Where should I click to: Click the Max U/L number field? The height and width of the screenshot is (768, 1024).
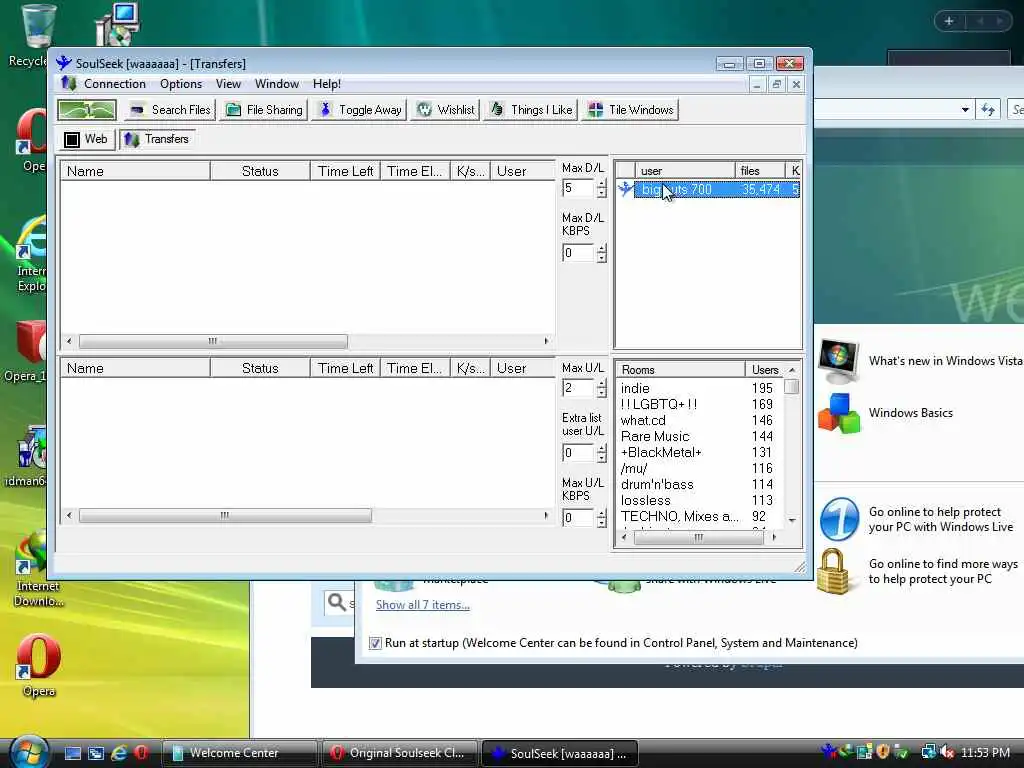click(578, 388)
